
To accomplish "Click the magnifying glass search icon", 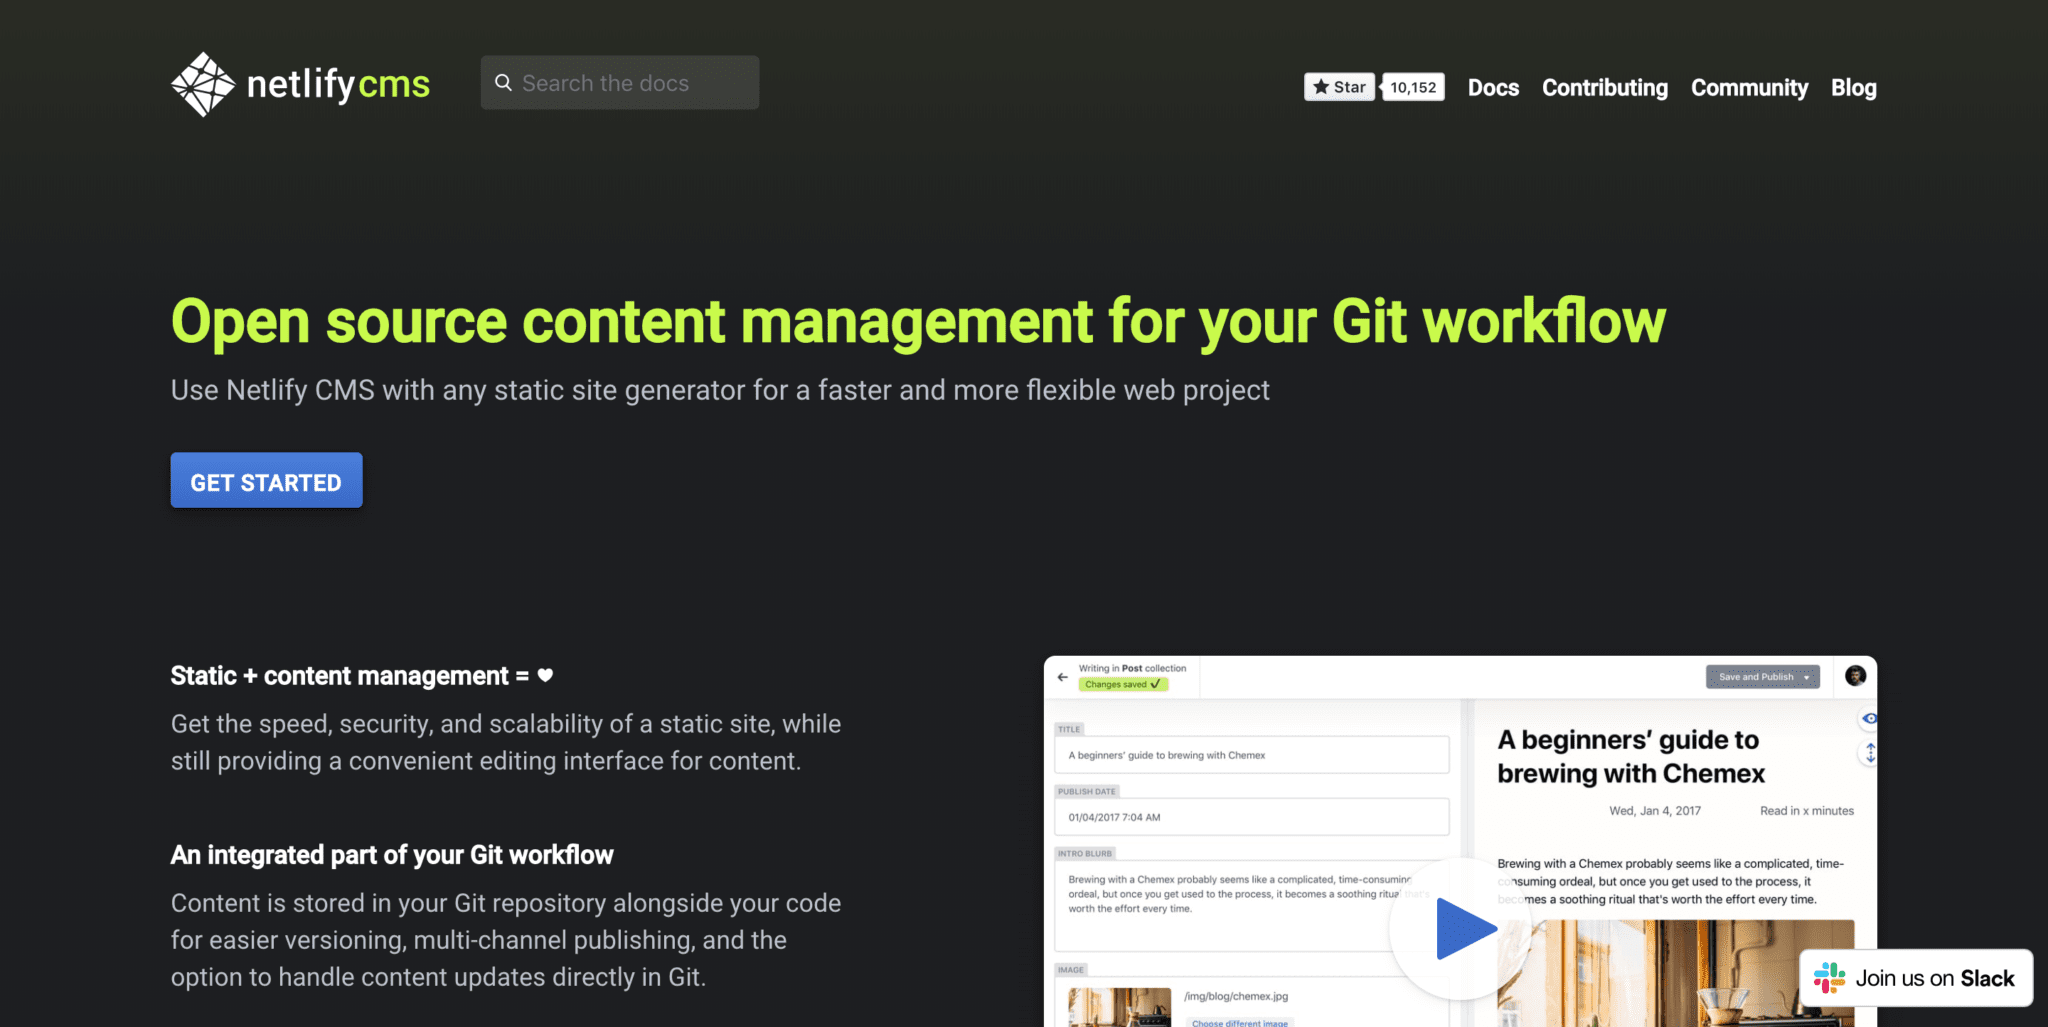I will 503,83.
